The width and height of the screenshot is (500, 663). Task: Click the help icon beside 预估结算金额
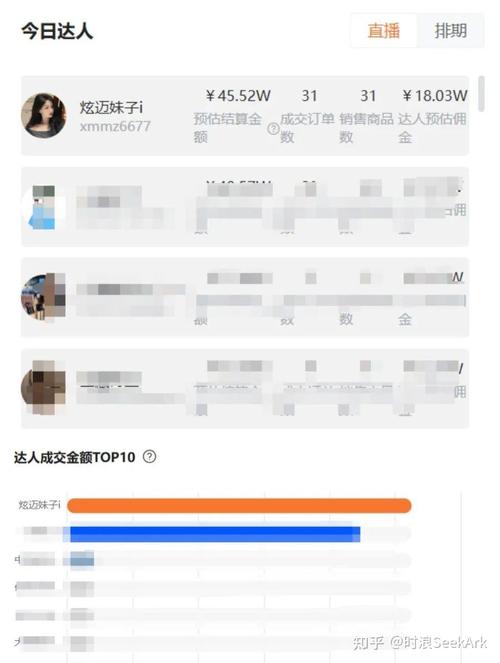[273, 129]
